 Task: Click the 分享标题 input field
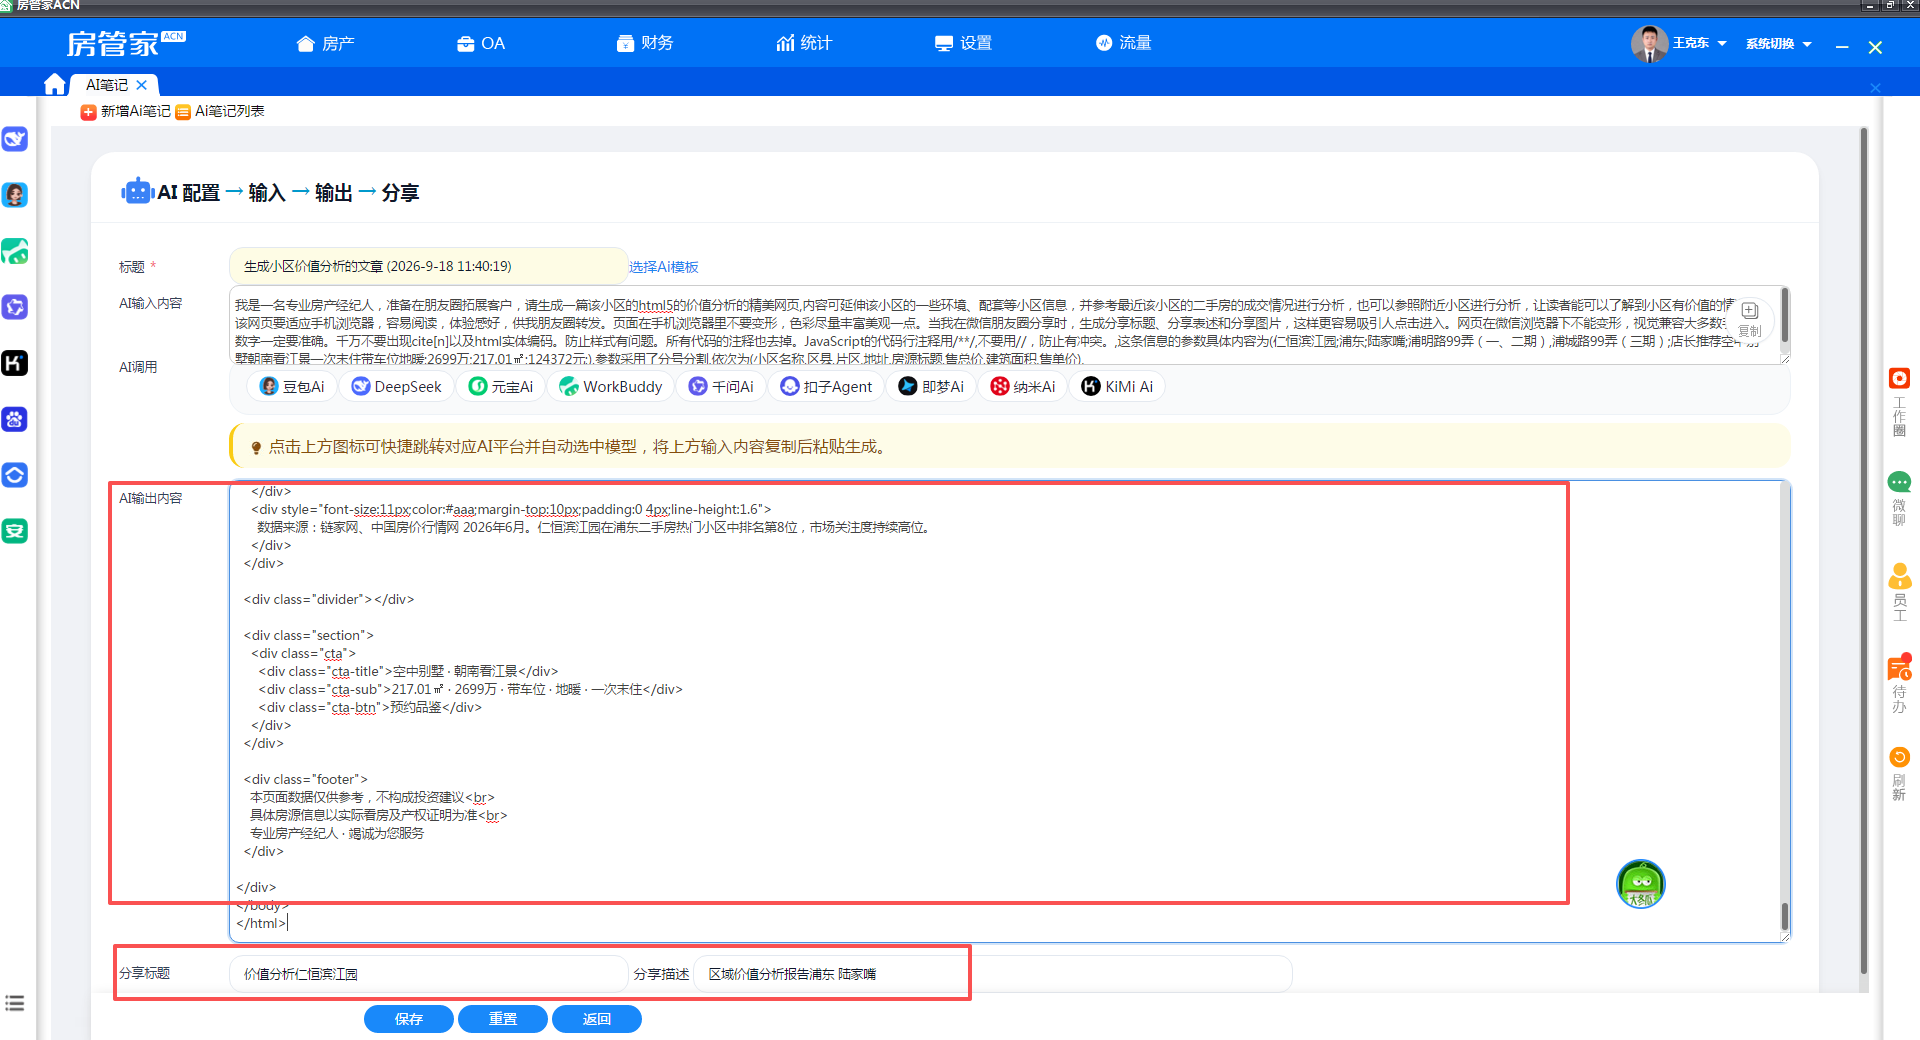428,974
